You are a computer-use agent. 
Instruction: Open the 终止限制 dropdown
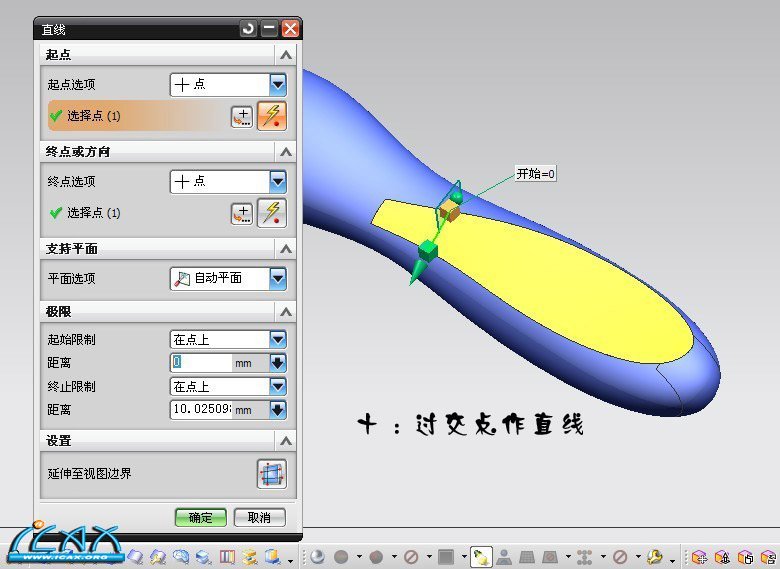coord(278,386)
